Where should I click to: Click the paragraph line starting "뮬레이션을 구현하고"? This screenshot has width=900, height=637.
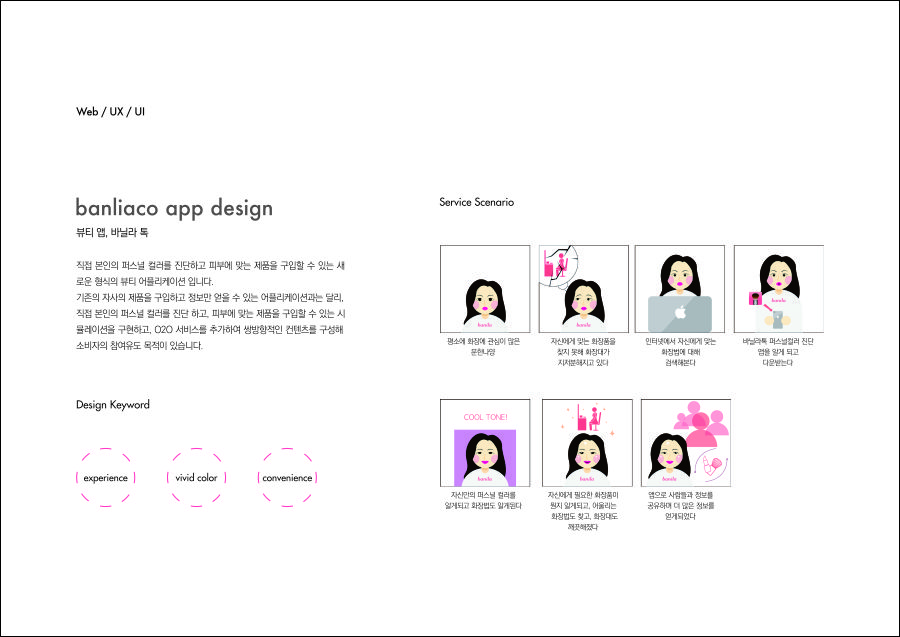pos(210,330)
